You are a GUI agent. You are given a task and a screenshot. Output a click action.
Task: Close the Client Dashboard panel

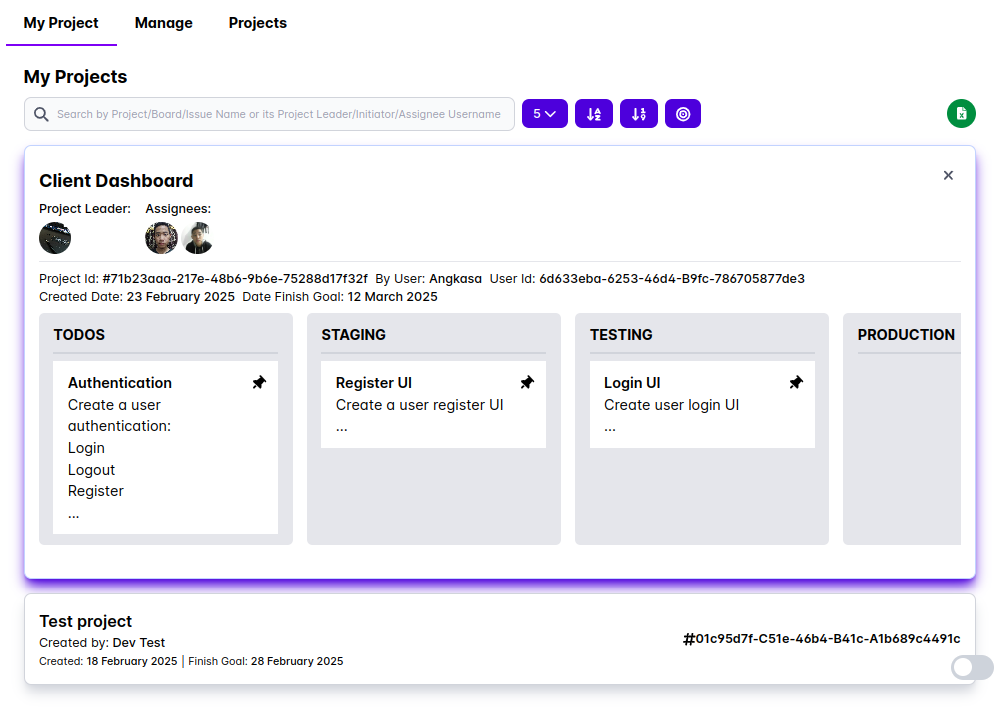[x=948, y=175]
